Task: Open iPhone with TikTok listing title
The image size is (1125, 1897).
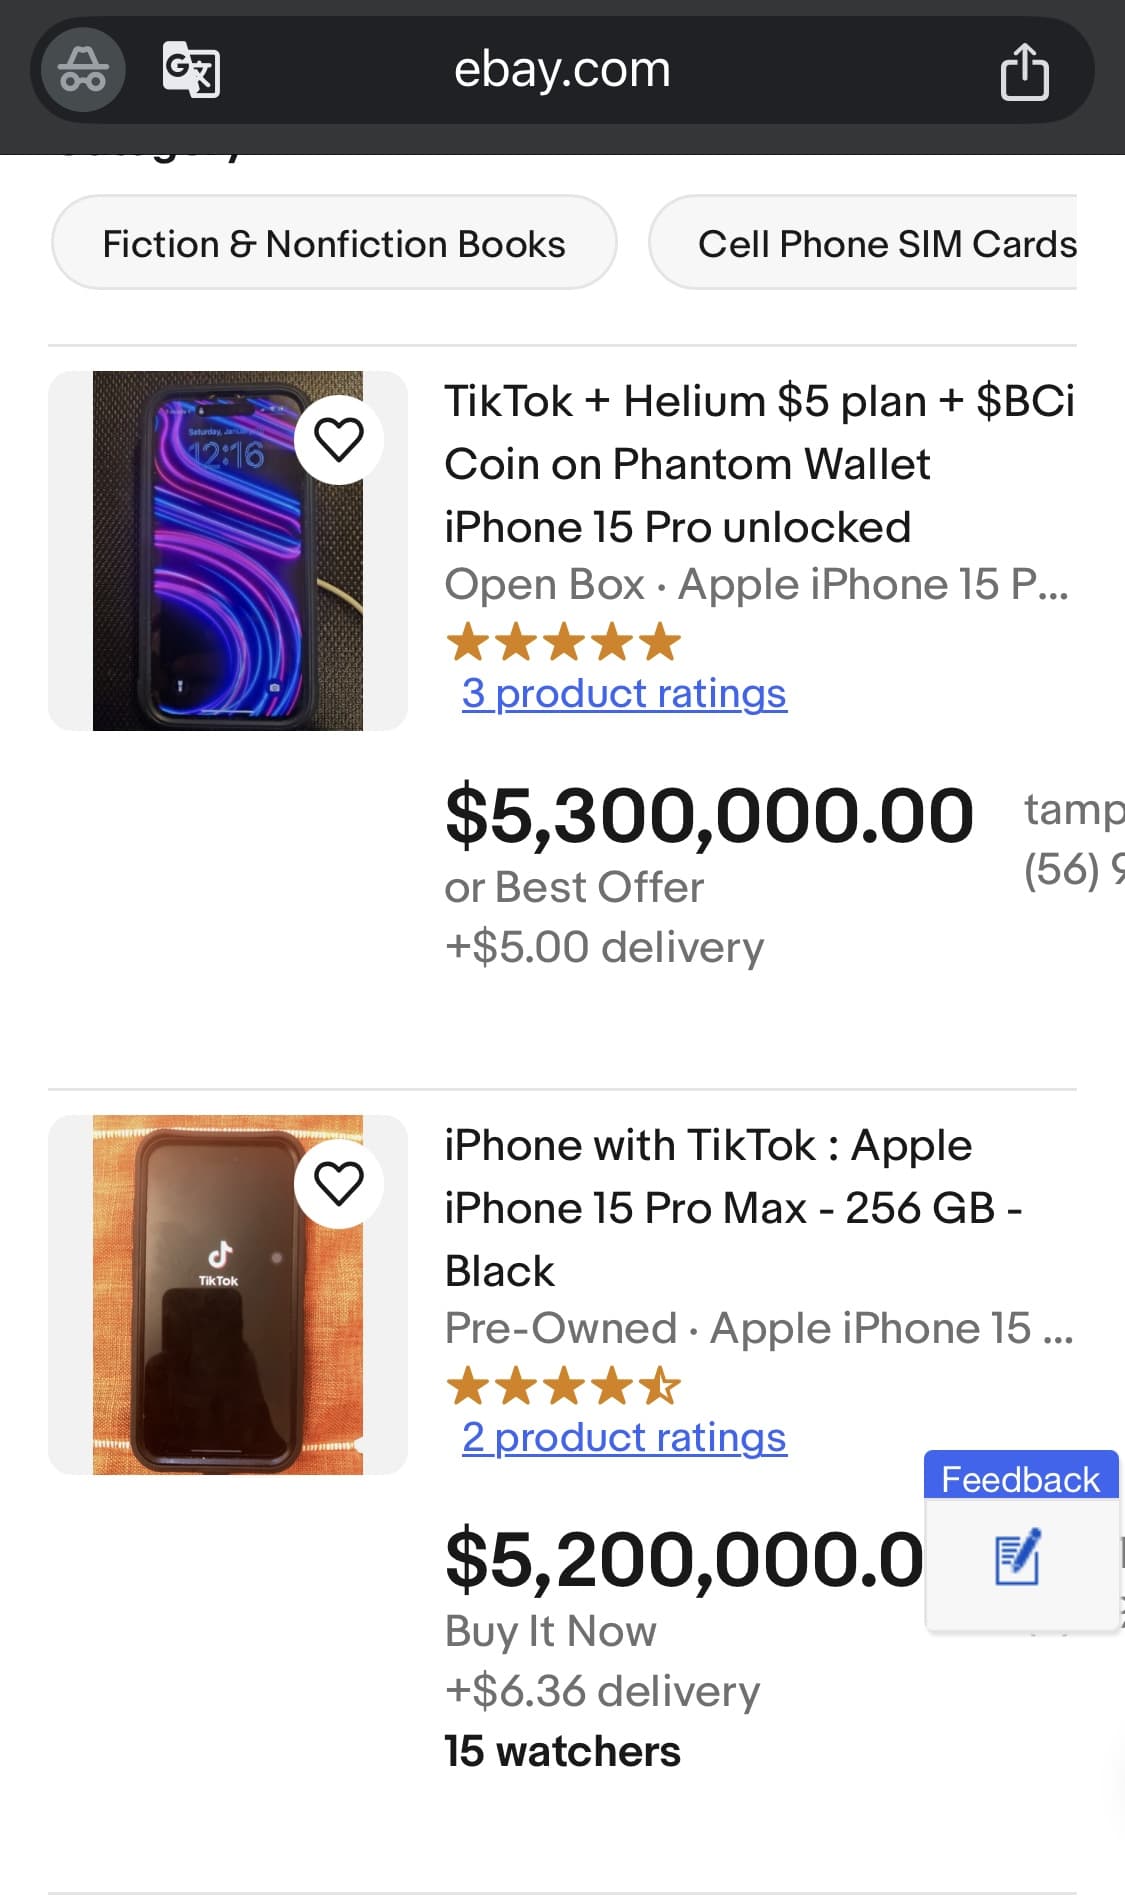Action: point(733,1208)
